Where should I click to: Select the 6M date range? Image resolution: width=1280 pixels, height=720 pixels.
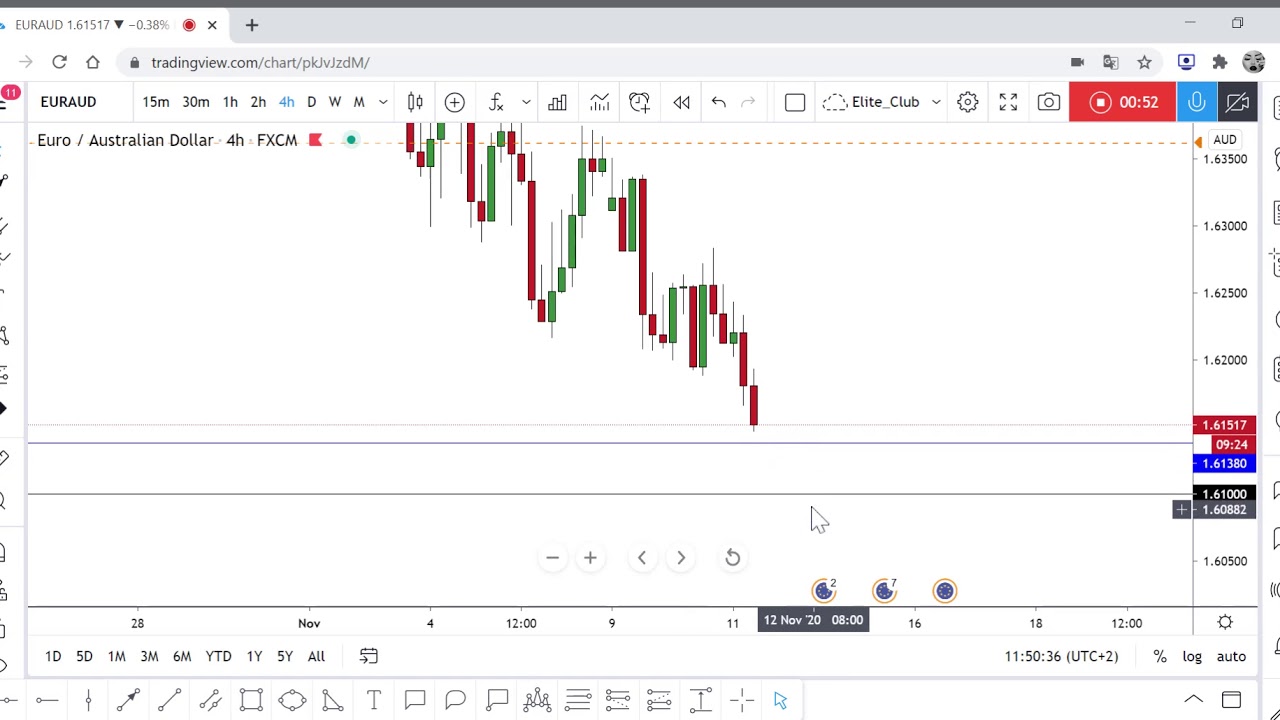tap(182, 656)
